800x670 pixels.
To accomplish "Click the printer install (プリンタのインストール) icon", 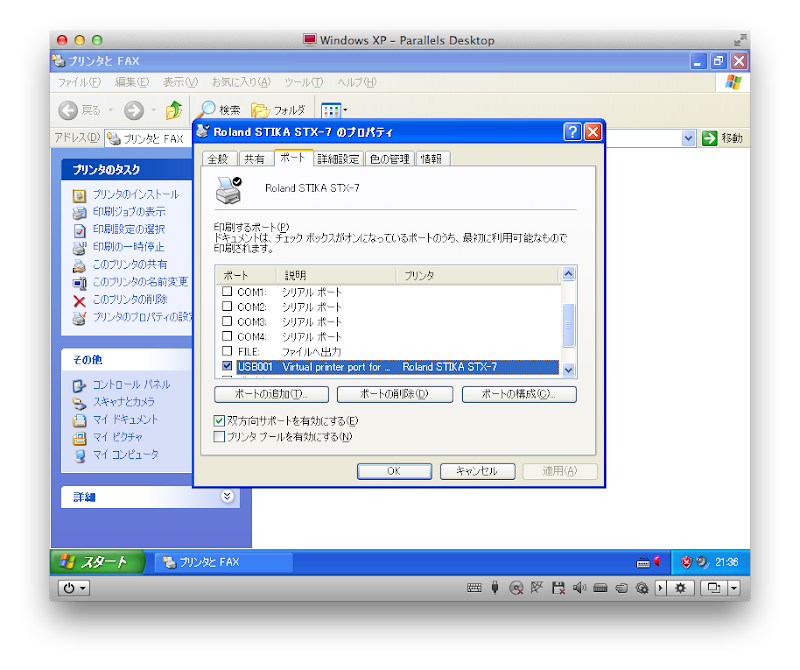I will click(79, 195).
